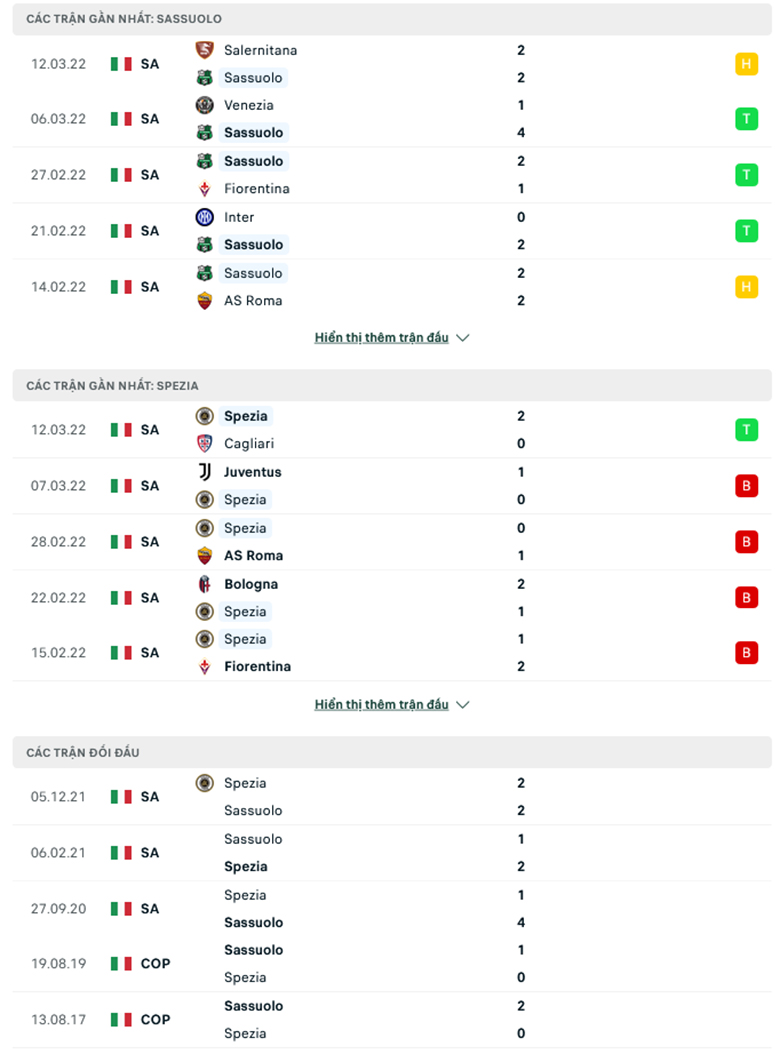This screenshot has height=1054, width=780.
Task: Click the Italian flag next to 05.12.21
Action: coord(119,796)
